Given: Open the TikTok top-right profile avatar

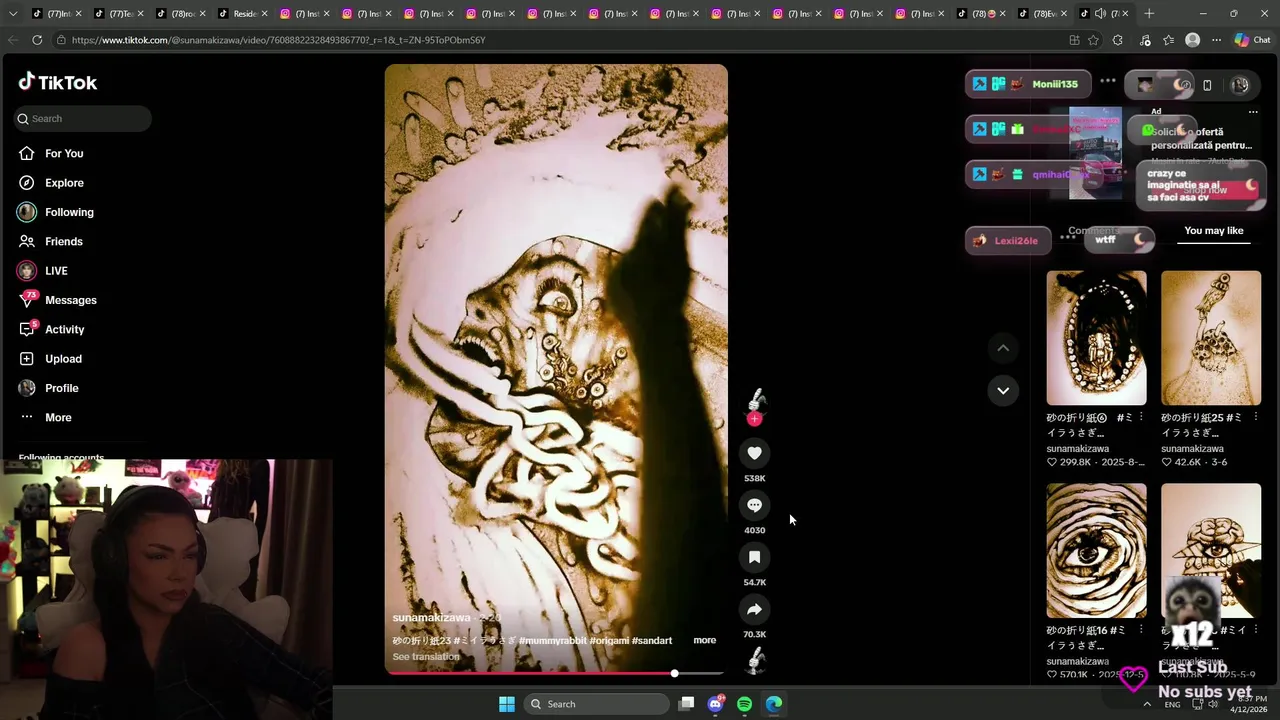Looking at the screenshot, I should tap(1240, 85).
